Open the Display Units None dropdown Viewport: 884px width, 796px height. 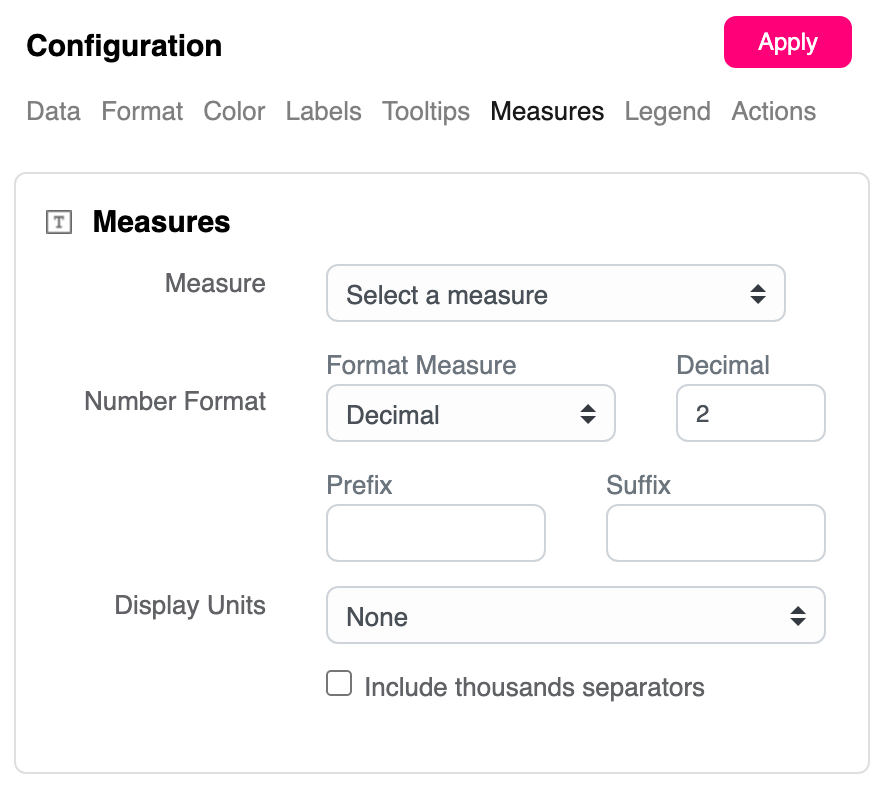575,616
